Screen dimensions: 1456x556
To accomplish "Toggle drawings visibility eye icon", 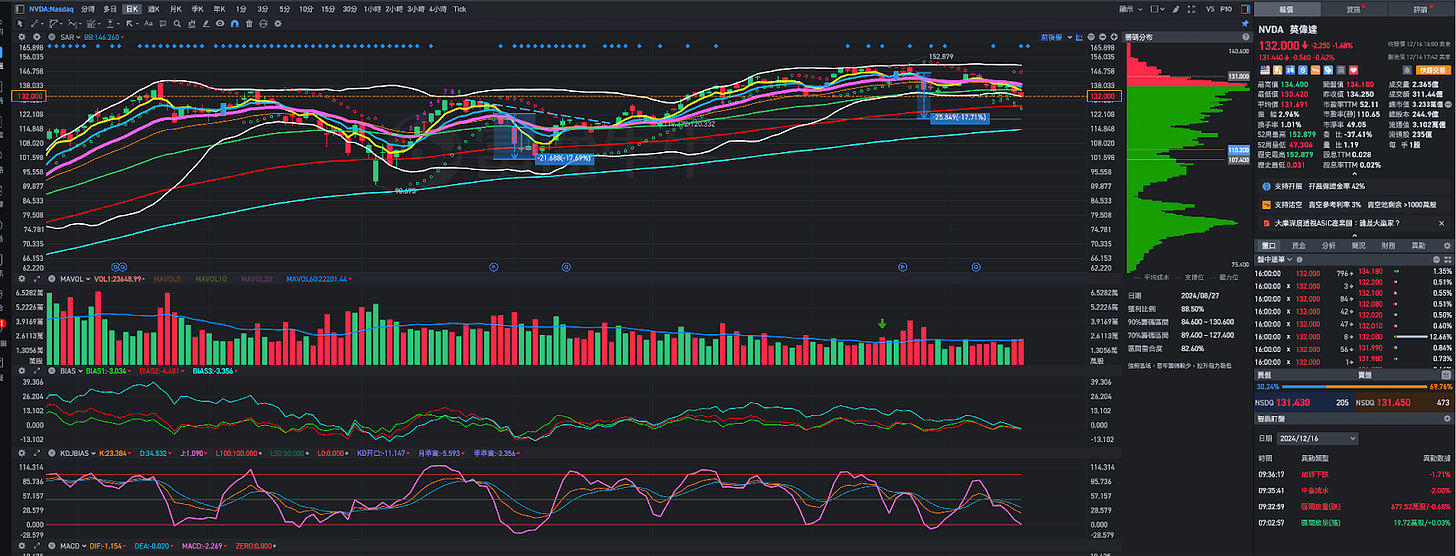I will click(220, 24).
